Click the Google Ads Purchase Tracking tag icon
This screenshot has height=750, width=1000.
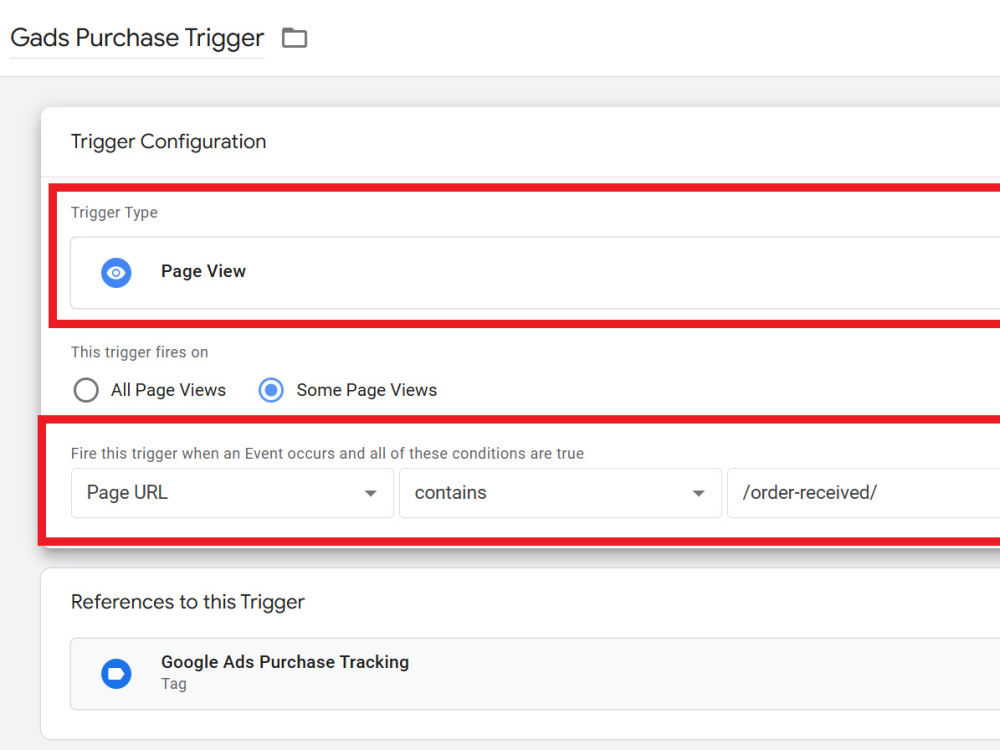click(x=116, y=673)
